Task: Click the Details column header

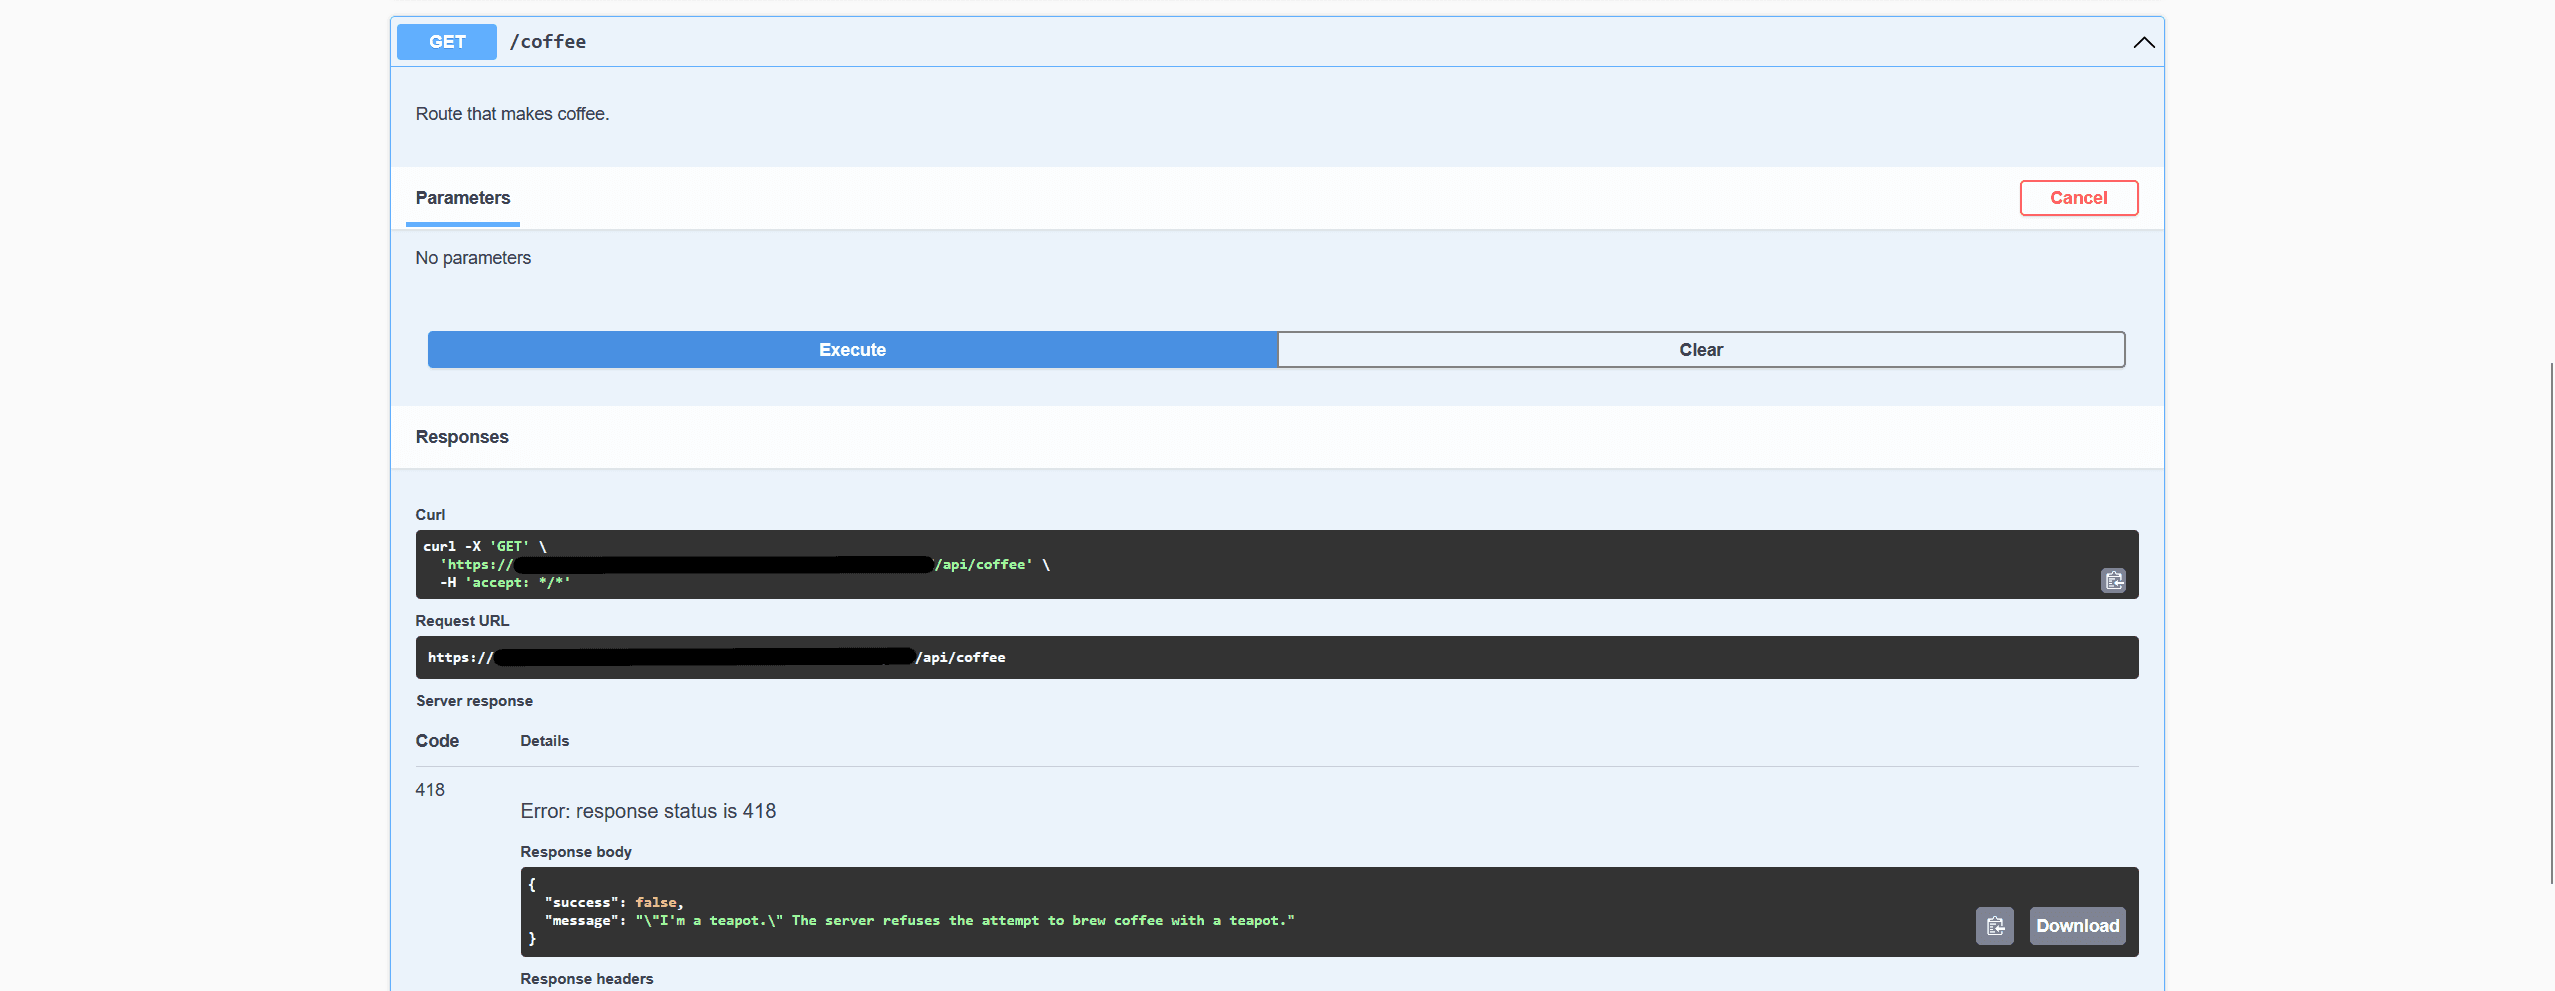Action: pos(544,741)
